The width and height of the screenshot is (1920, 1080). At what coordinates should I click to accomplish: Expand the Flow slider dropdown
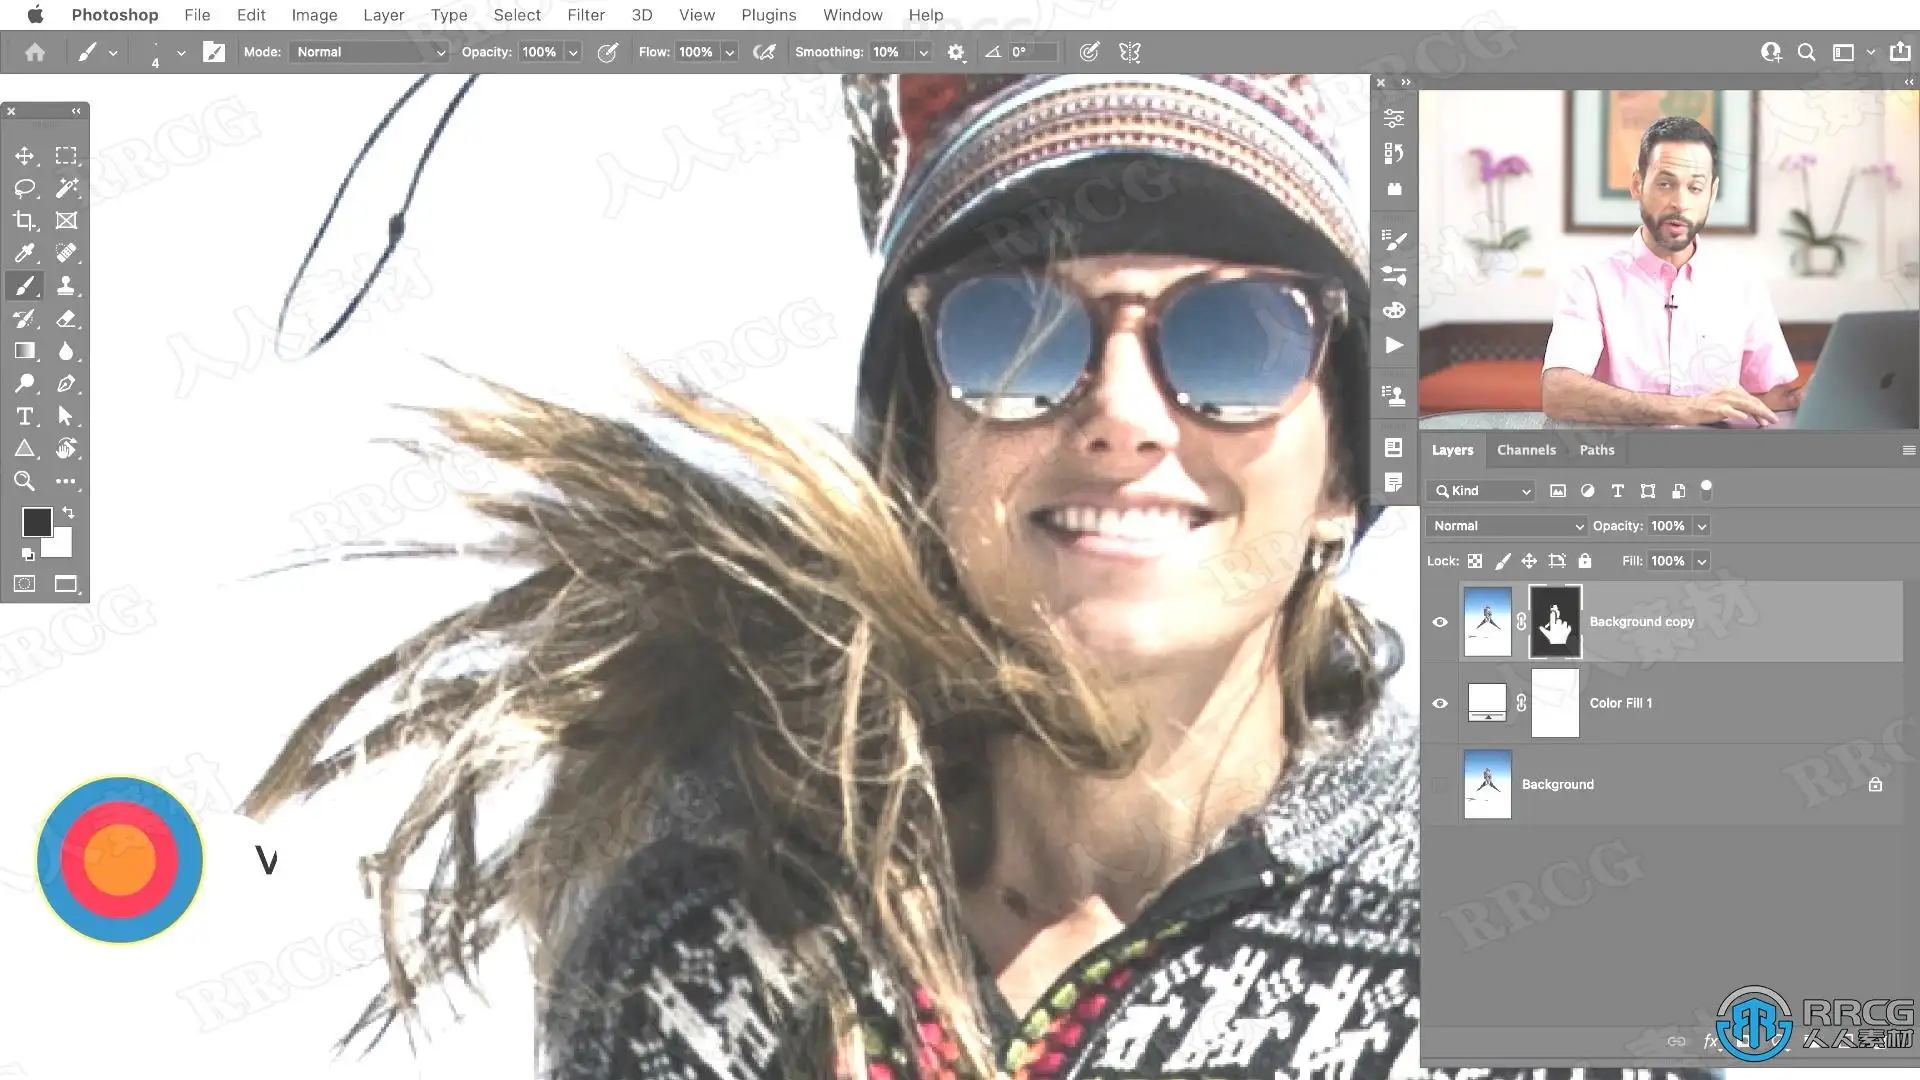tap(730, 52)
